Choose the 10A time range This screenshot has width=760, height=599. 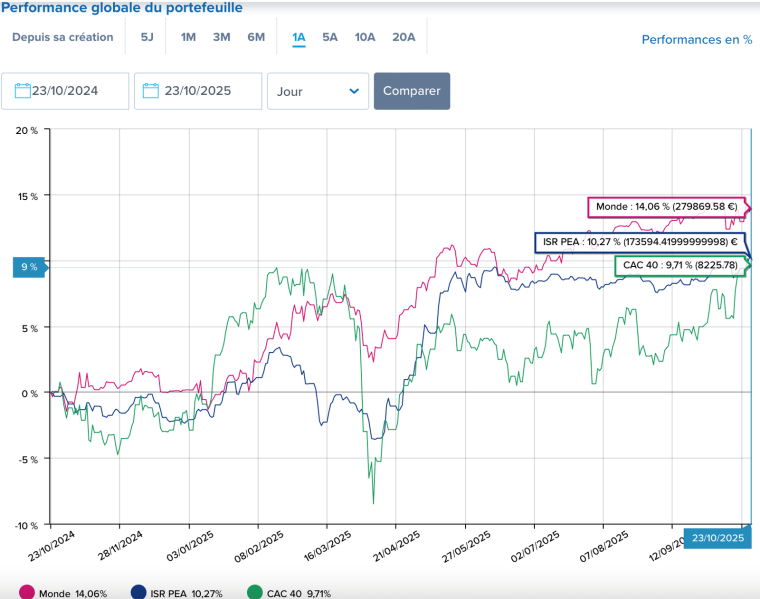click(365, 38)
